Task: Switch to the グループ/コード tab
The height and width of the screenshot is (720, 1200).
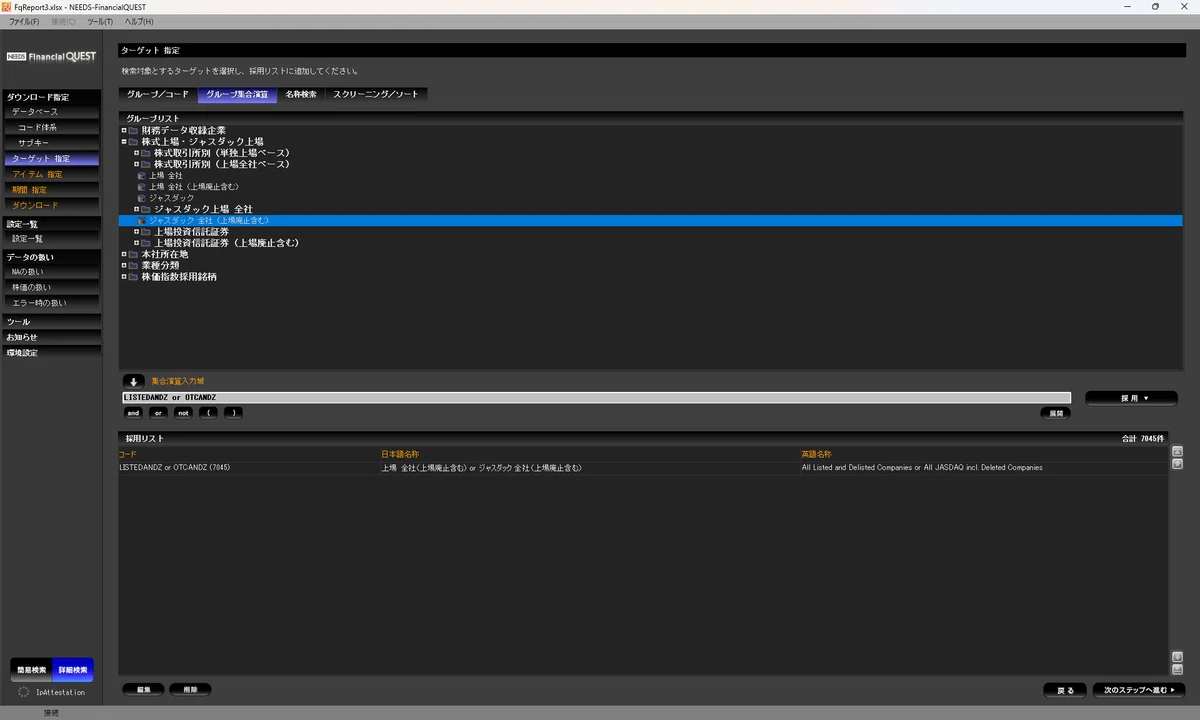Action: (158, 94)
